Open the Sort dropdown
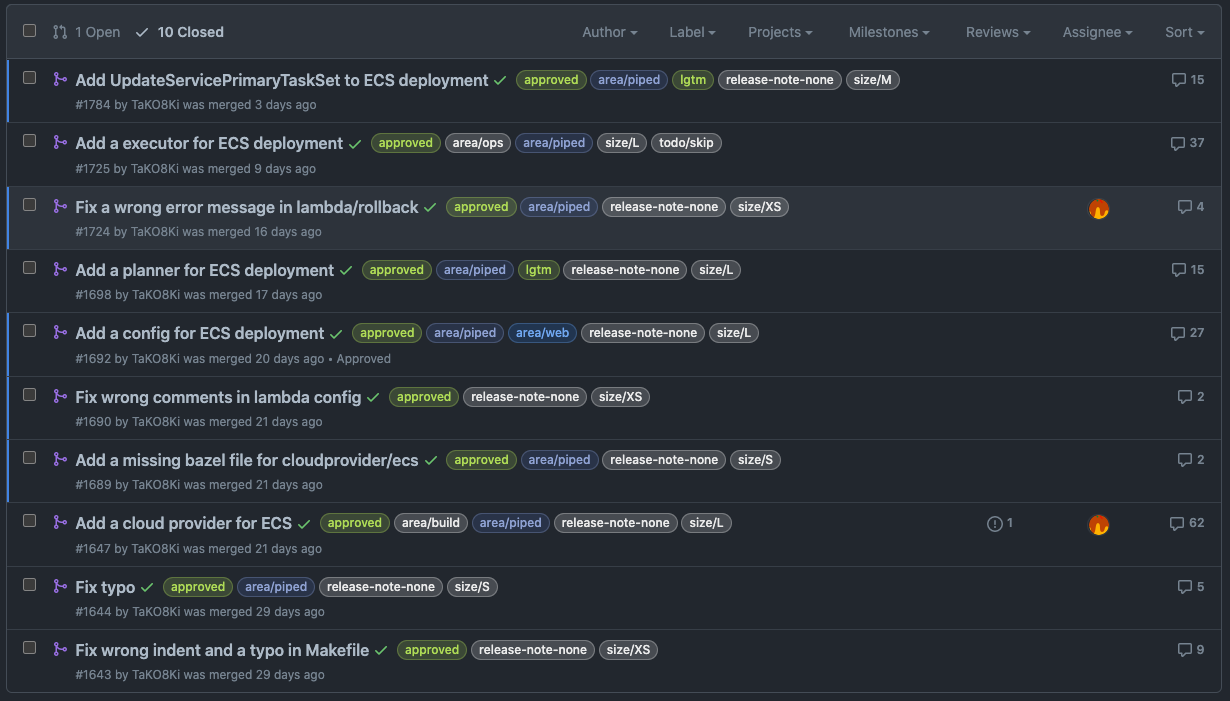Screen dimensions: 1230x701 [1185, 32]
